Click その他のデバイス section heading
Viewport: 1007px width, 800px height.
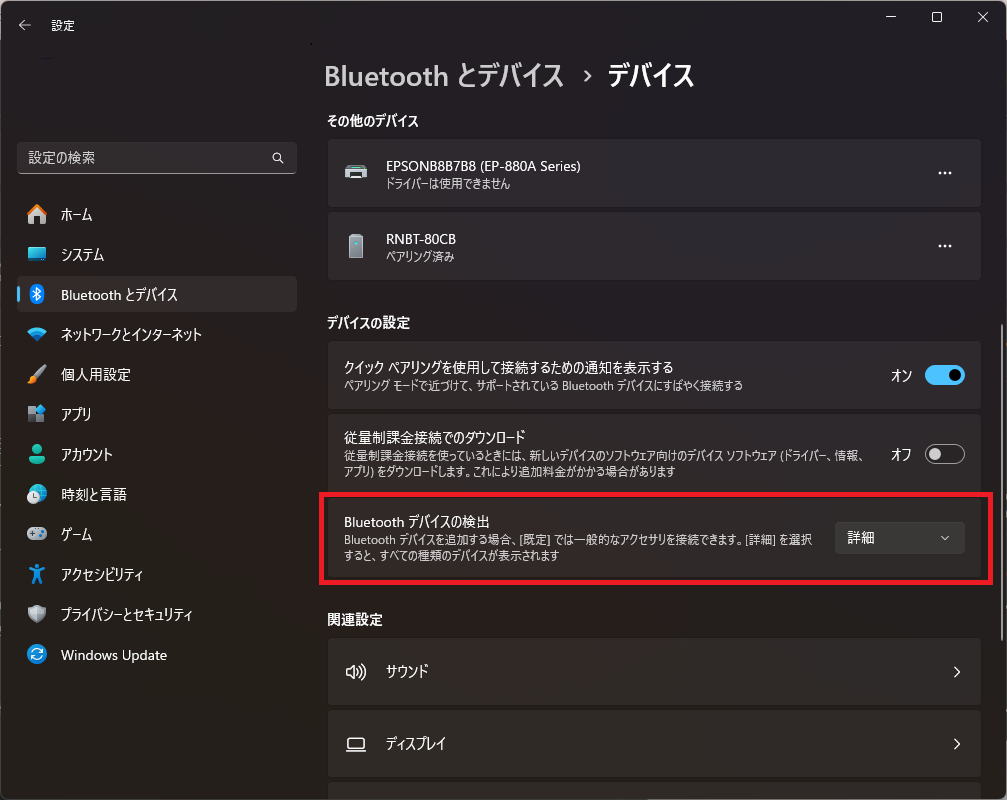point(372,121)
